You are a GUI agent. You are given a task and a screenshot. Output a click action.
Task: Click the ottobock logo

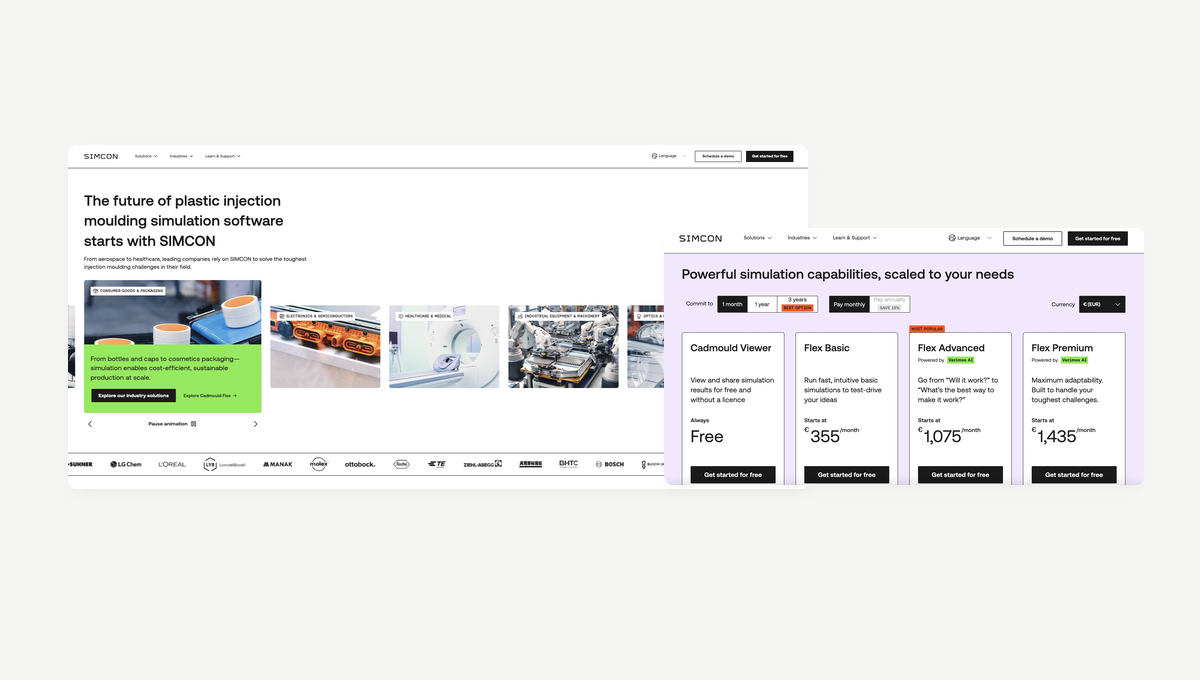[x=360, y=464]
